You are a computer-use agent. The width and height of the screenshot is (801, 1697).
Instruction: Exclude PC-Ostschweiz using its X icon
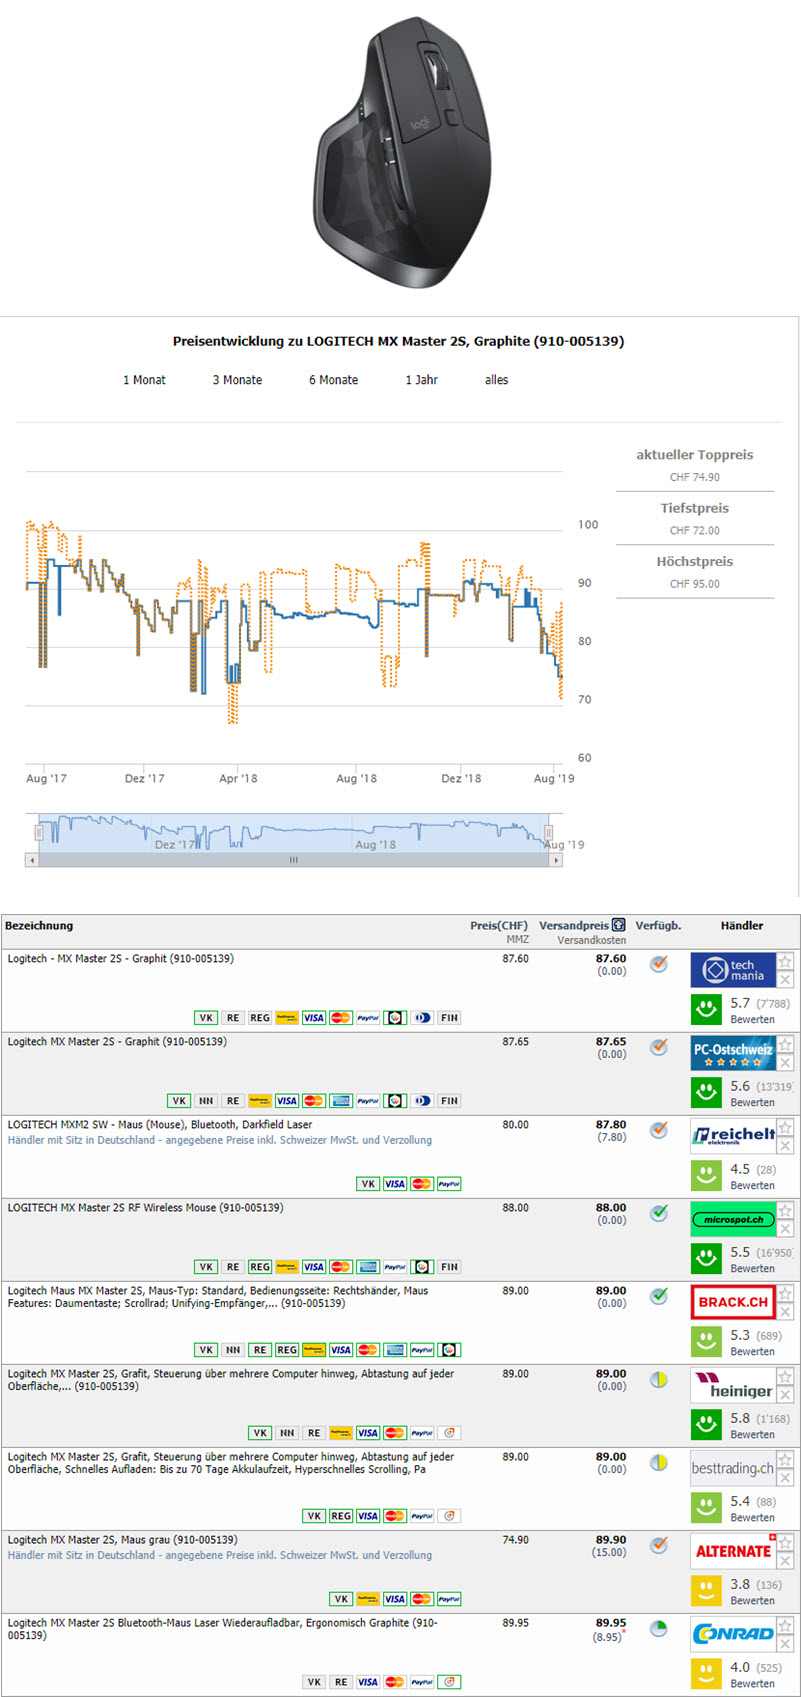(786, 1063)
